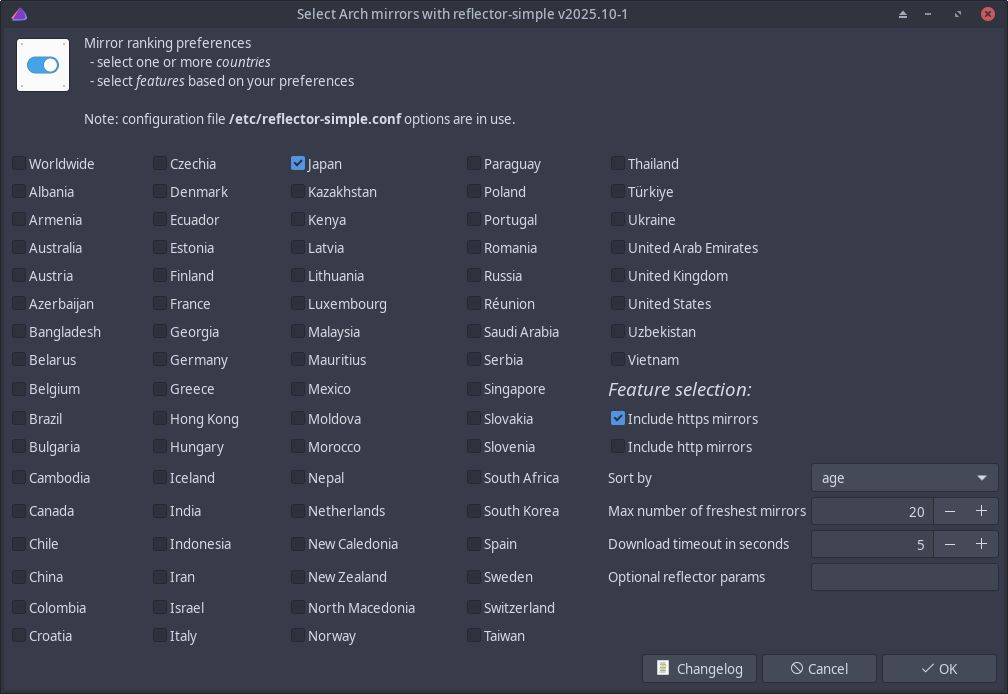Decrease download timeout with minus button
Image resolution: width=1008 pixels, height=694 pixels.
(950, 544)
